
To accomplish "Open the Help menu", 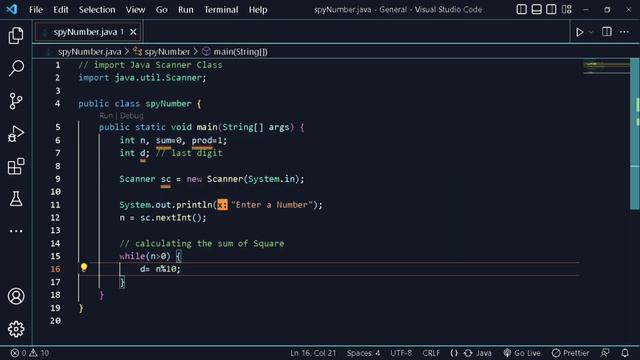I will click(258, 9).
